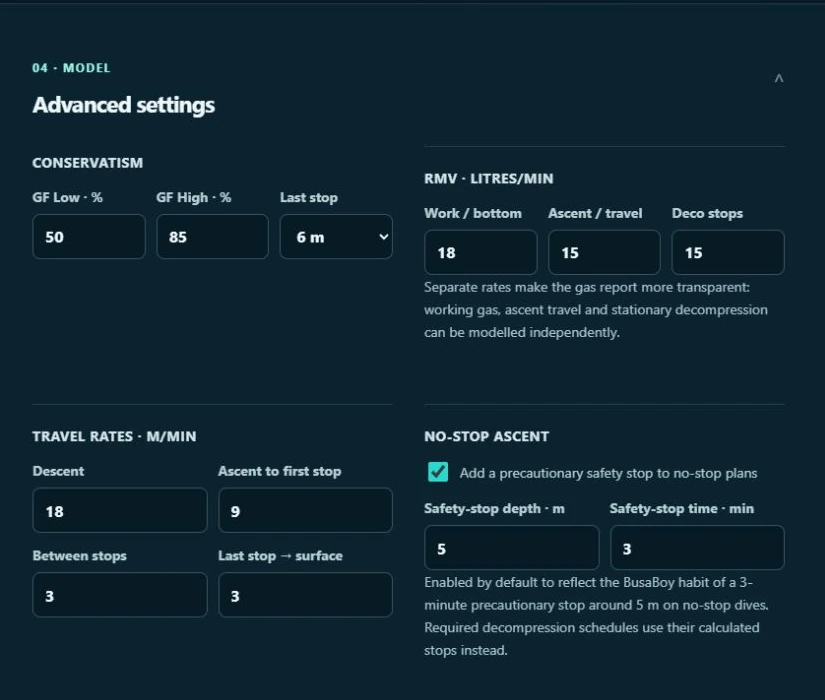This screenshot has width=825, height=700.
Task: Click the GF Low percentage field
Action: click(89, 237)
